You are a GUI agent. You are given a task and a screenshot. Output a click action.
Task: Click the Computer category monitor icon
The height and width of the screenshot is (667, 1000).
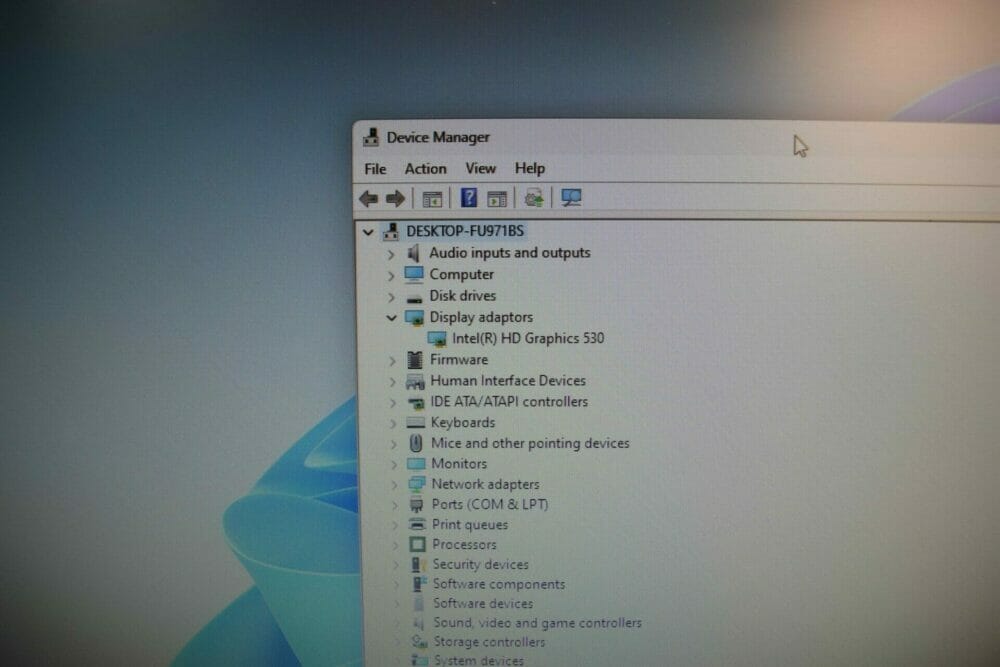pos(414,275)
